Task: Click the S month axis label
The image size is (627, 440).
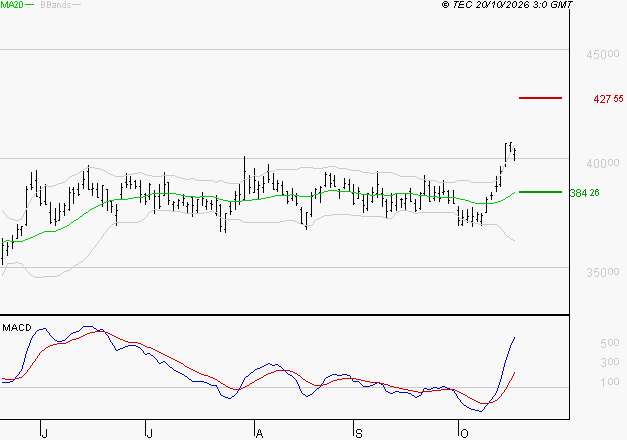Action: [359, 434]
